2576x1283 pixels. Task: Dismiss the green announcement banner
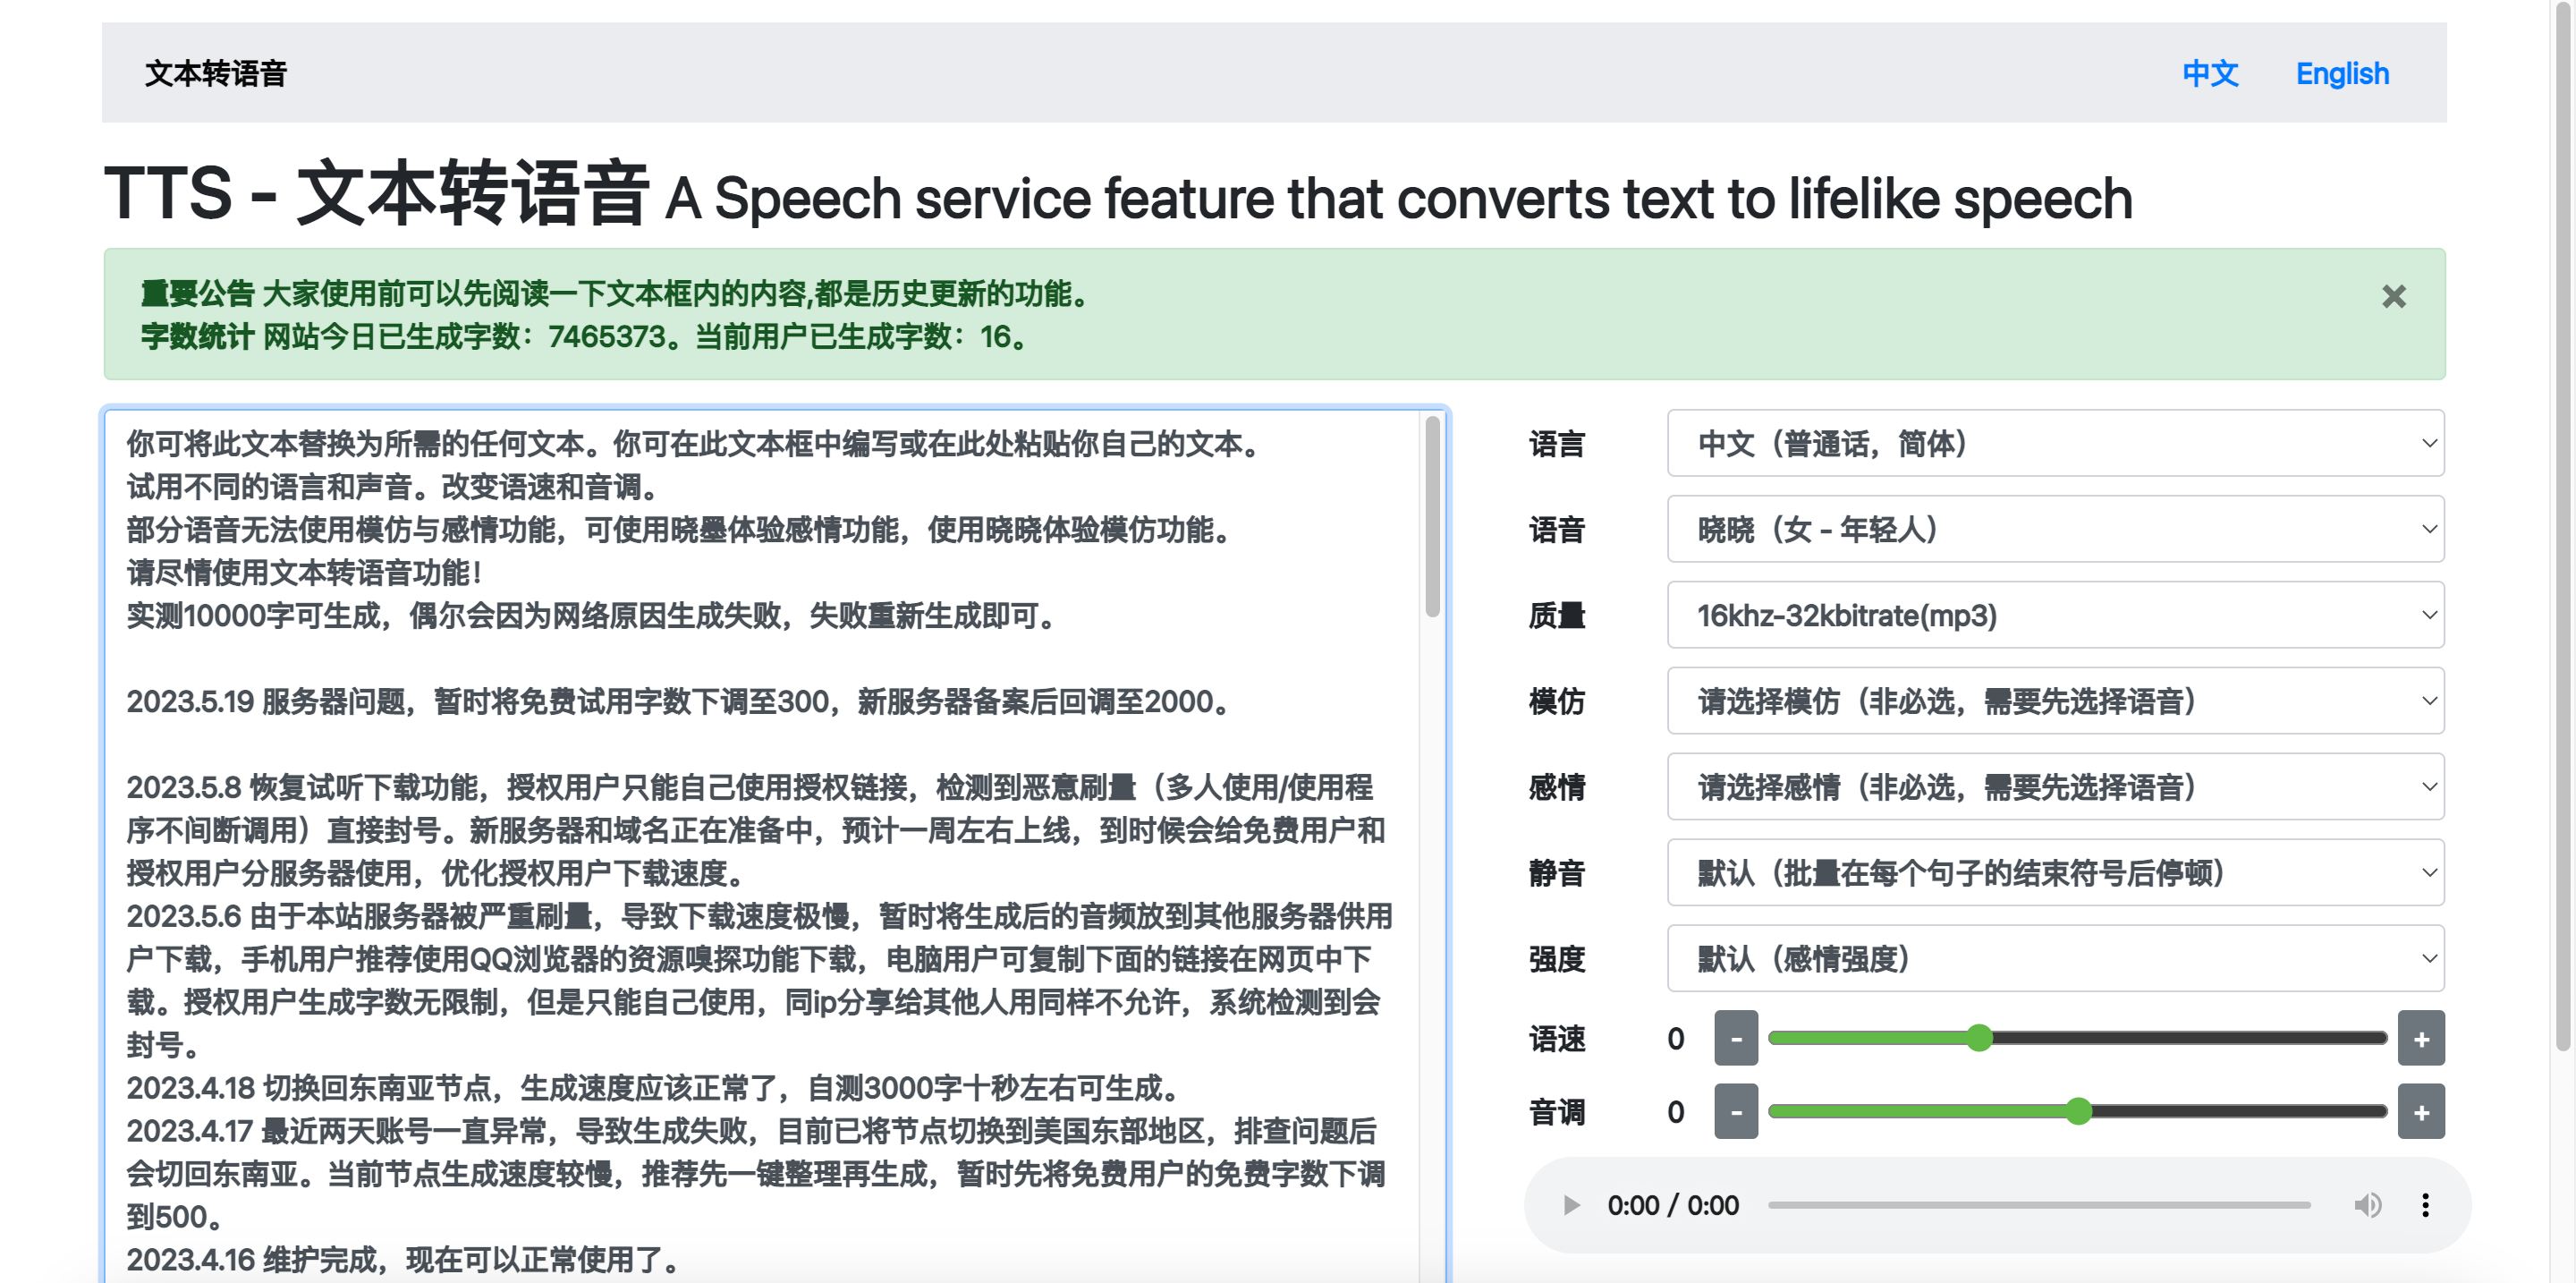(2393, 296)
